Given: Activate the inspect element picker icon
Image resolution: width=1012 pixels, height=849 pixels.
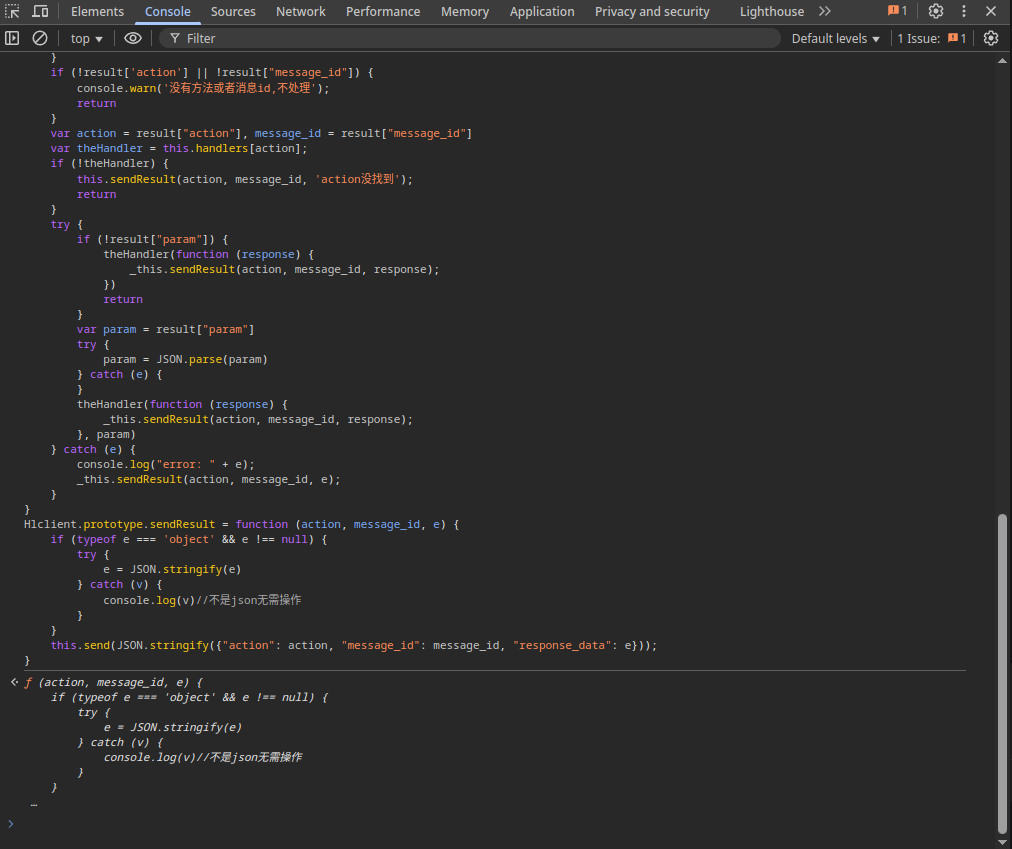Looking at the screenshot, I should coord(13,12).
